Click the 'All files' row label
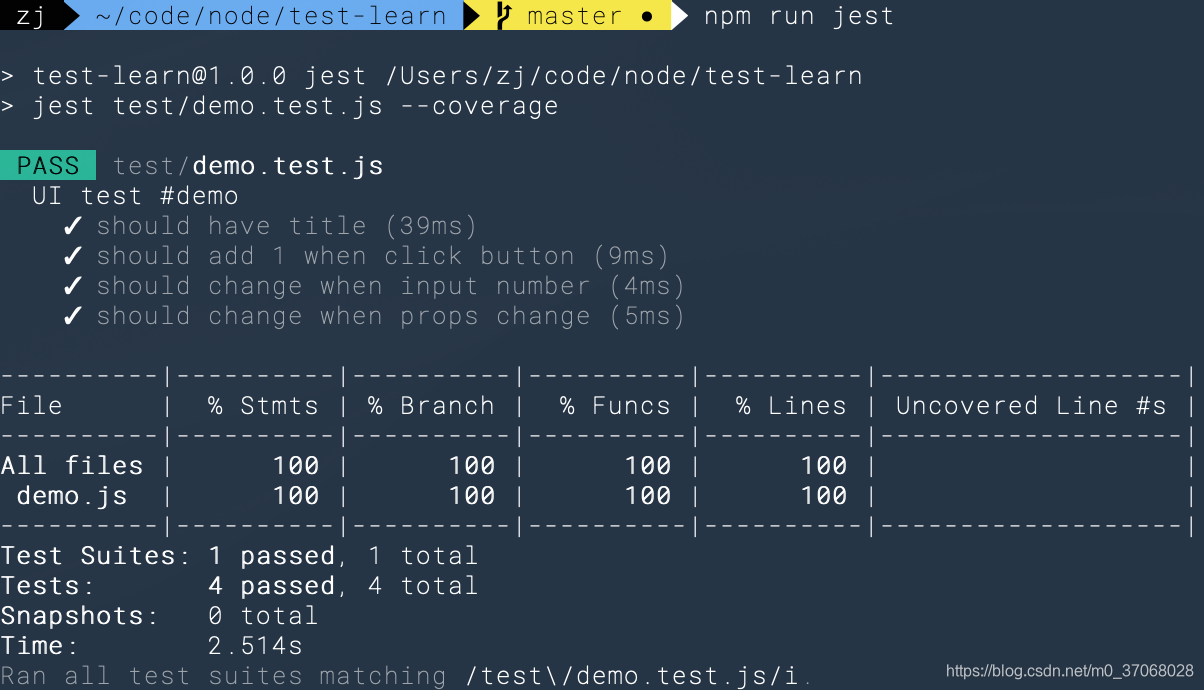1204x690 pixels. click(71, 466)
